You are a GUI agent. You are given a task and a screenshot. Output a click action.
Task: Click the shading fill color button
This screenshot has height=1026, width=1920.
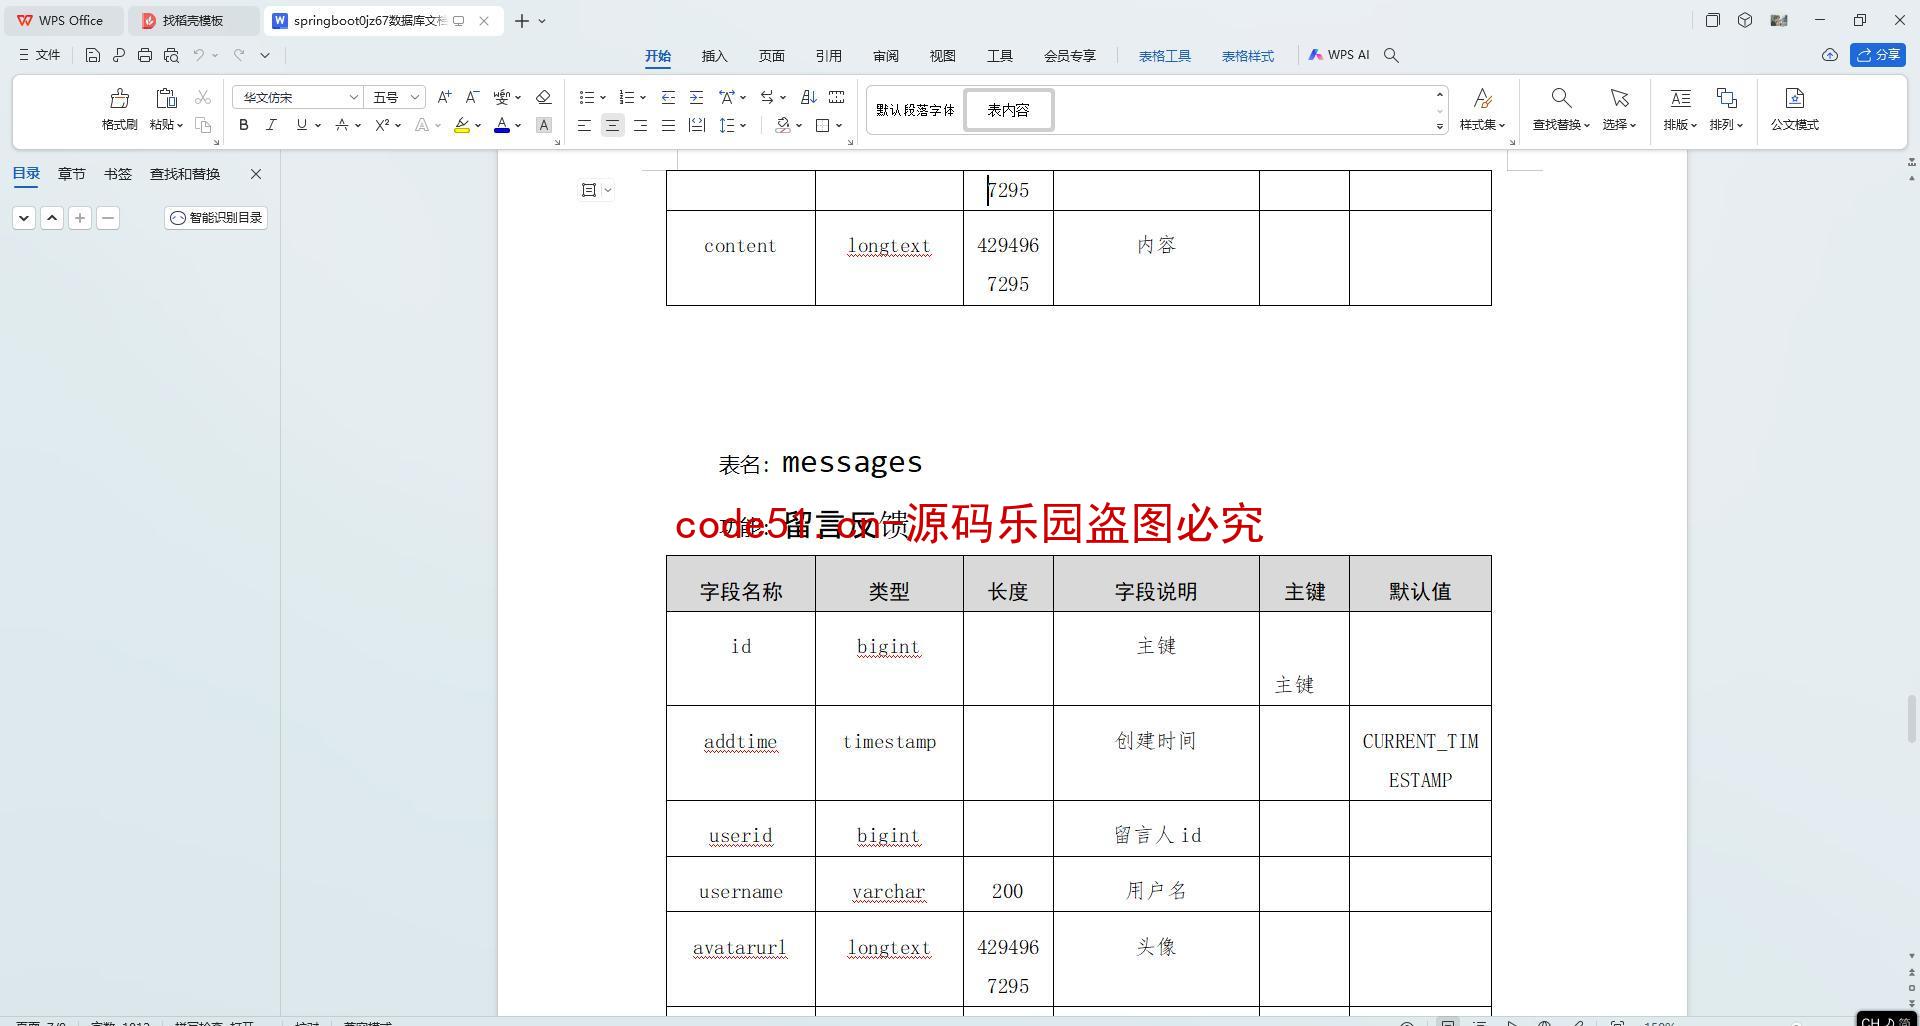pyautogui.click(x=783, y=125)
